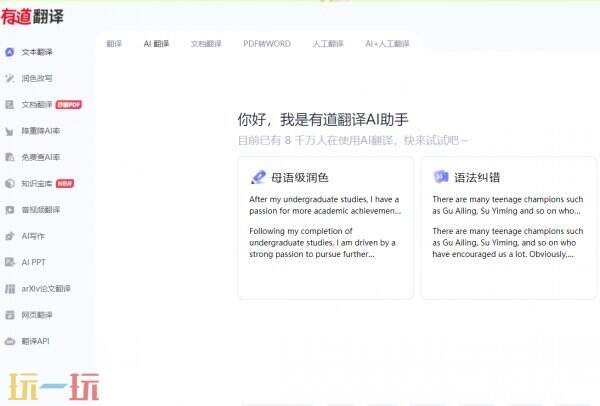
Task: Open the 文档翻译 top tab
Action: [x=206, y=44]
